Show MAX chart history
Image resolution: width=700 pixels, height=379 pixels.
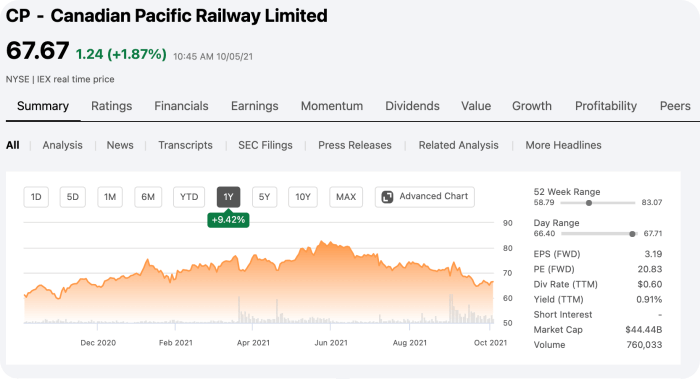346,197
